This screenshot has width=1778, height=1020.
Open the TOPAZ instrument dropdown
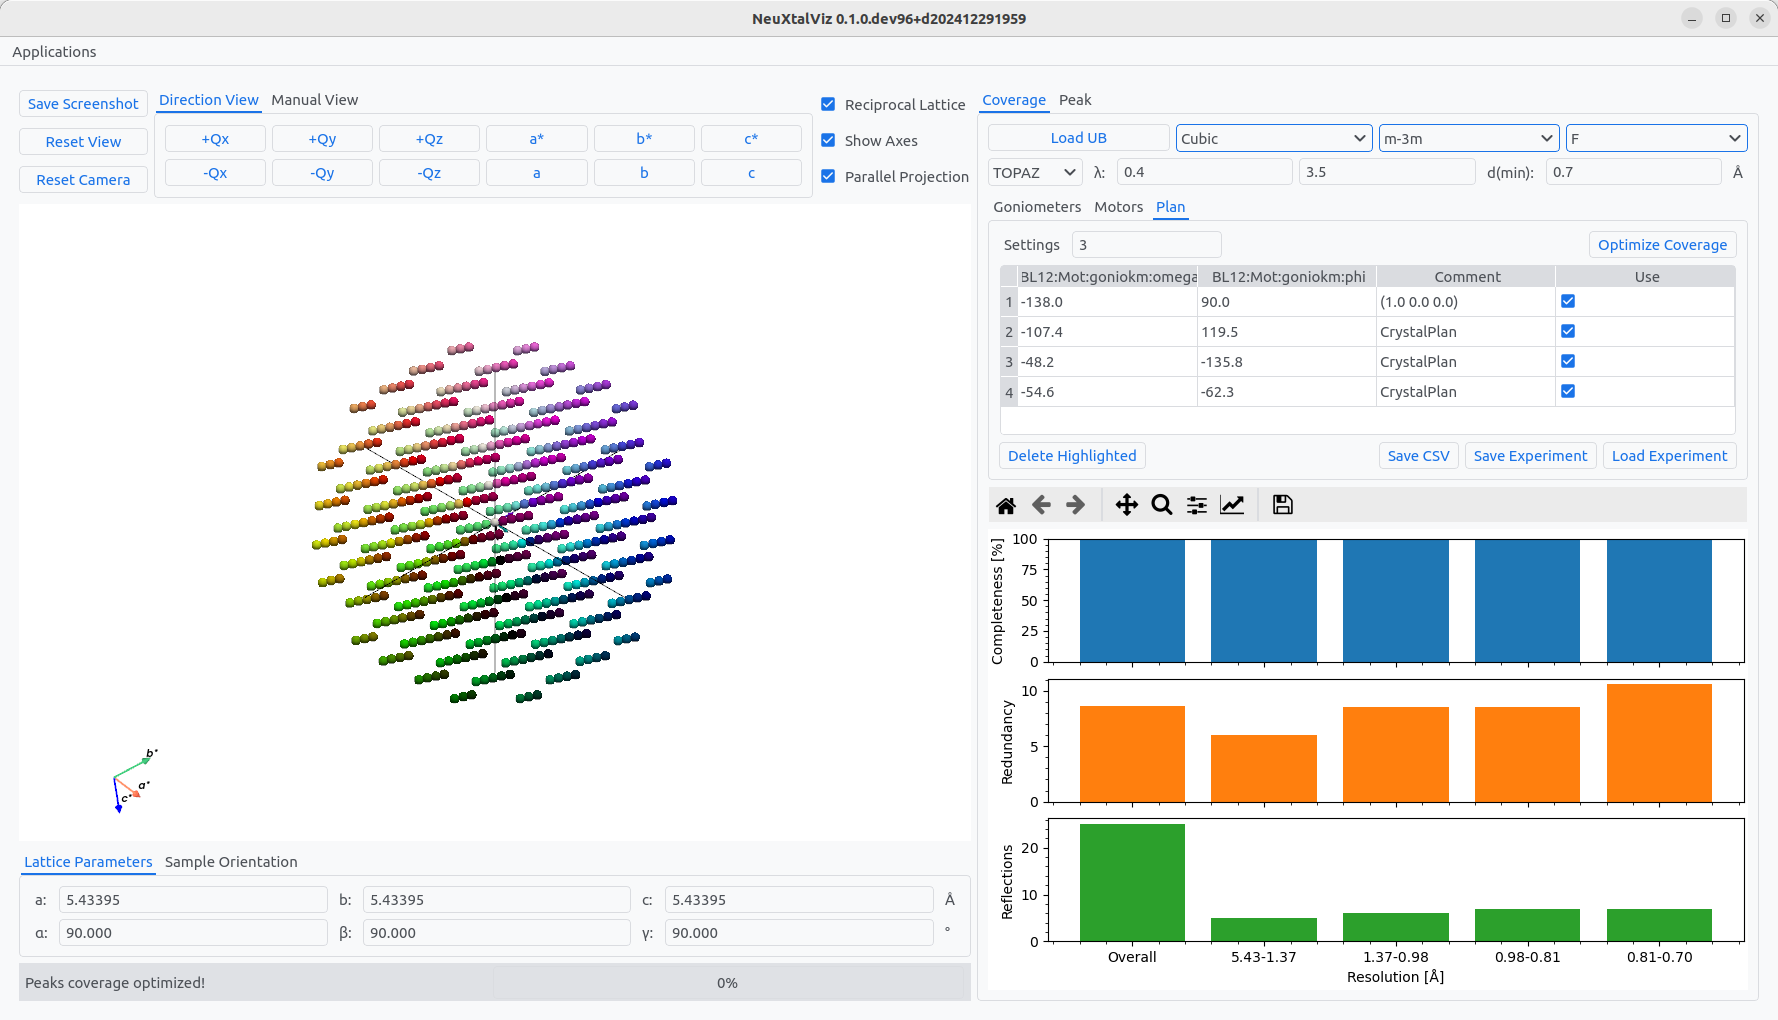click(x=1035, y=172)
